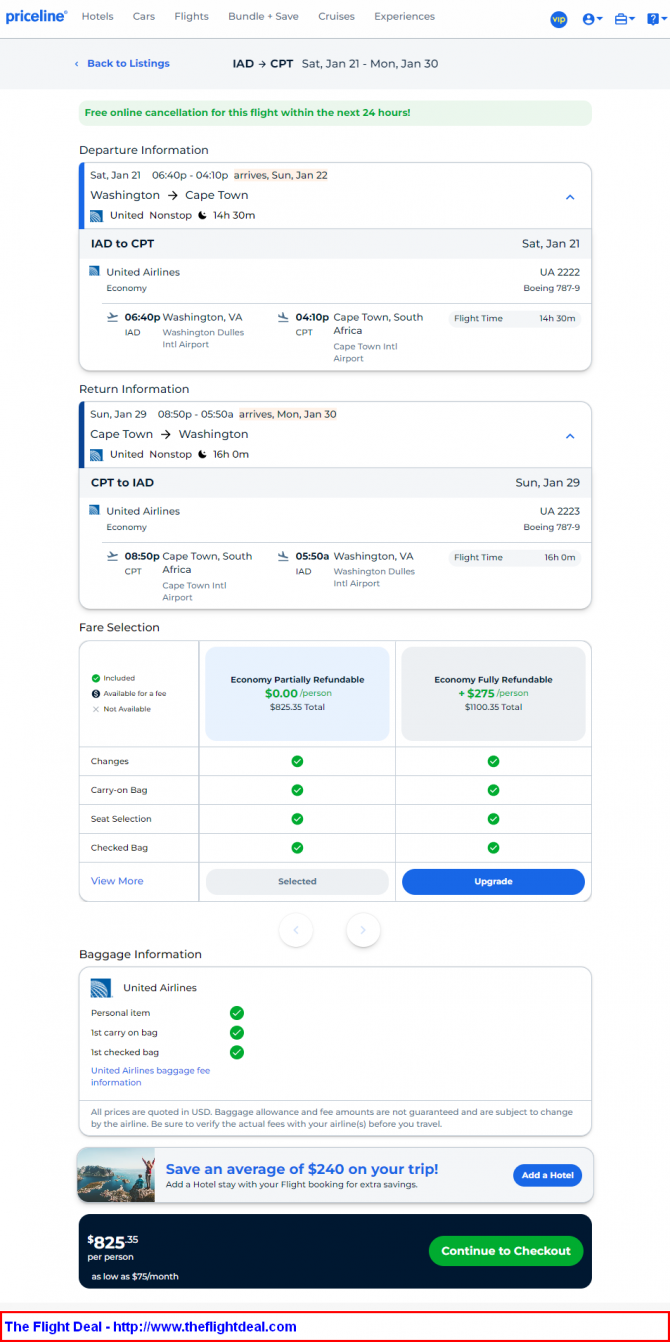Open the VIP badge icon
The image size is (670, 1342).
coord(559,19)
